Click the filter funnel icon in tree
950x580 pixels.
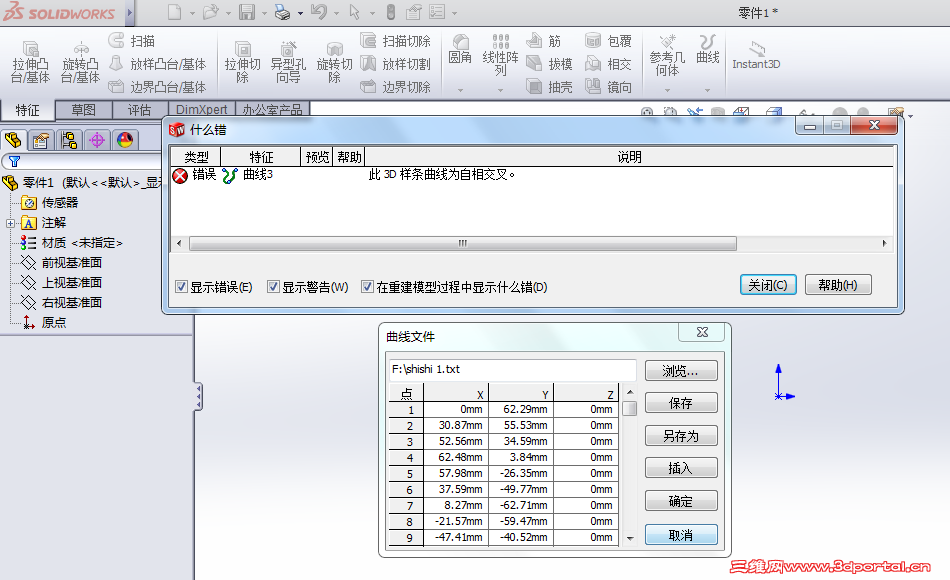click(14, 161)
